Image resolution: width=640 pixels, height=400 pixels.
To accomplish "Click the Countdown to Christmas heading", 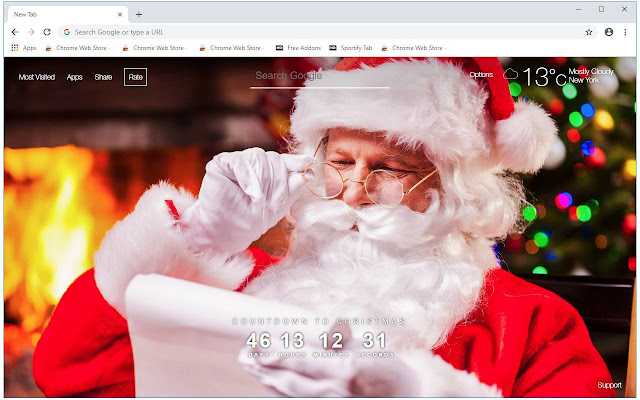I will [319, 321].
